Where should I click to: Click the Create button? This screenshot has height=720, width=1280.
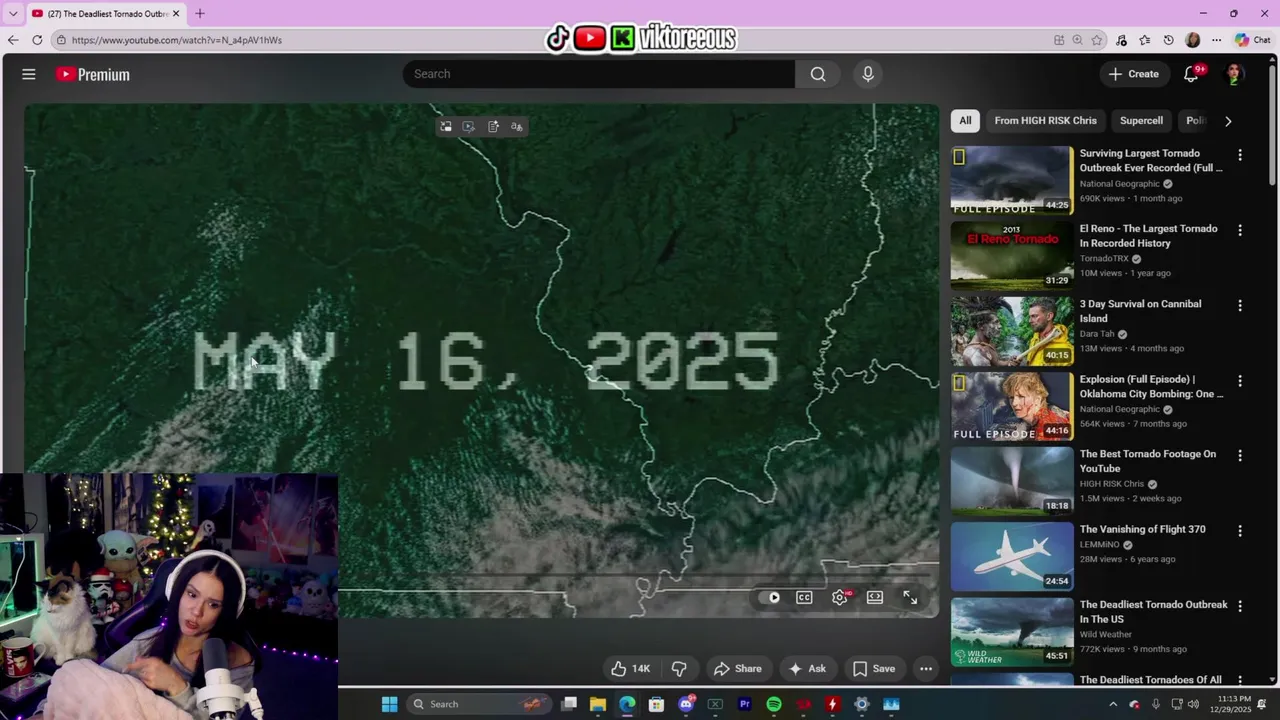pos(1134,74)
